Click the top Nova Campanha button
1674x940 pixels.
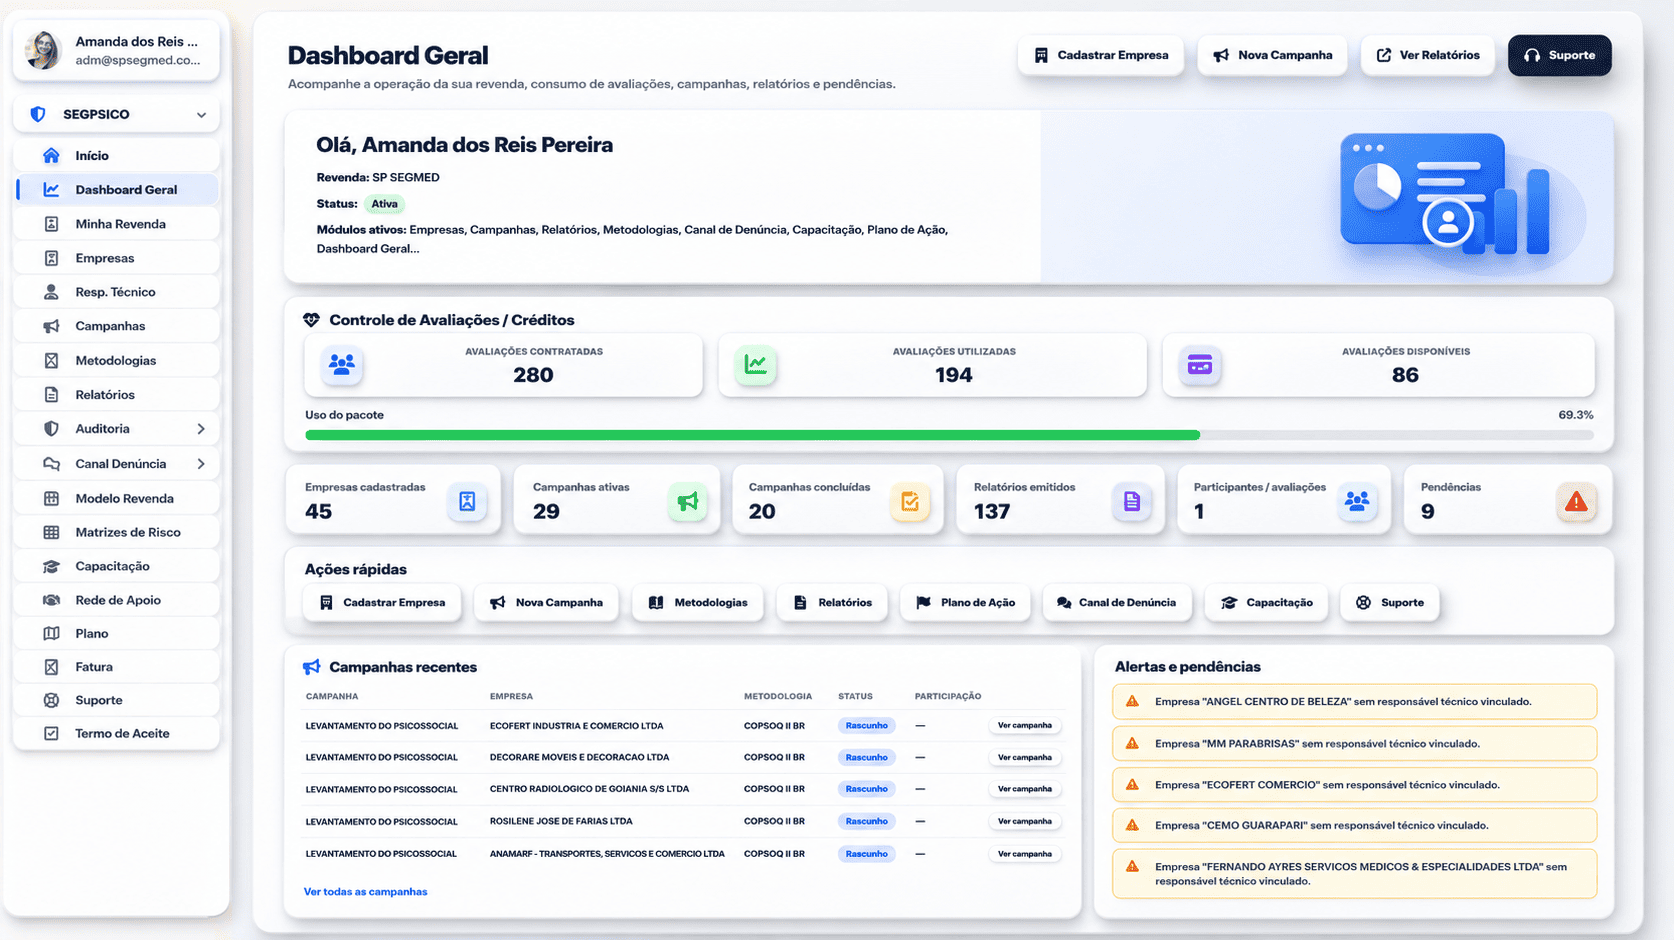coord(1272,55)
